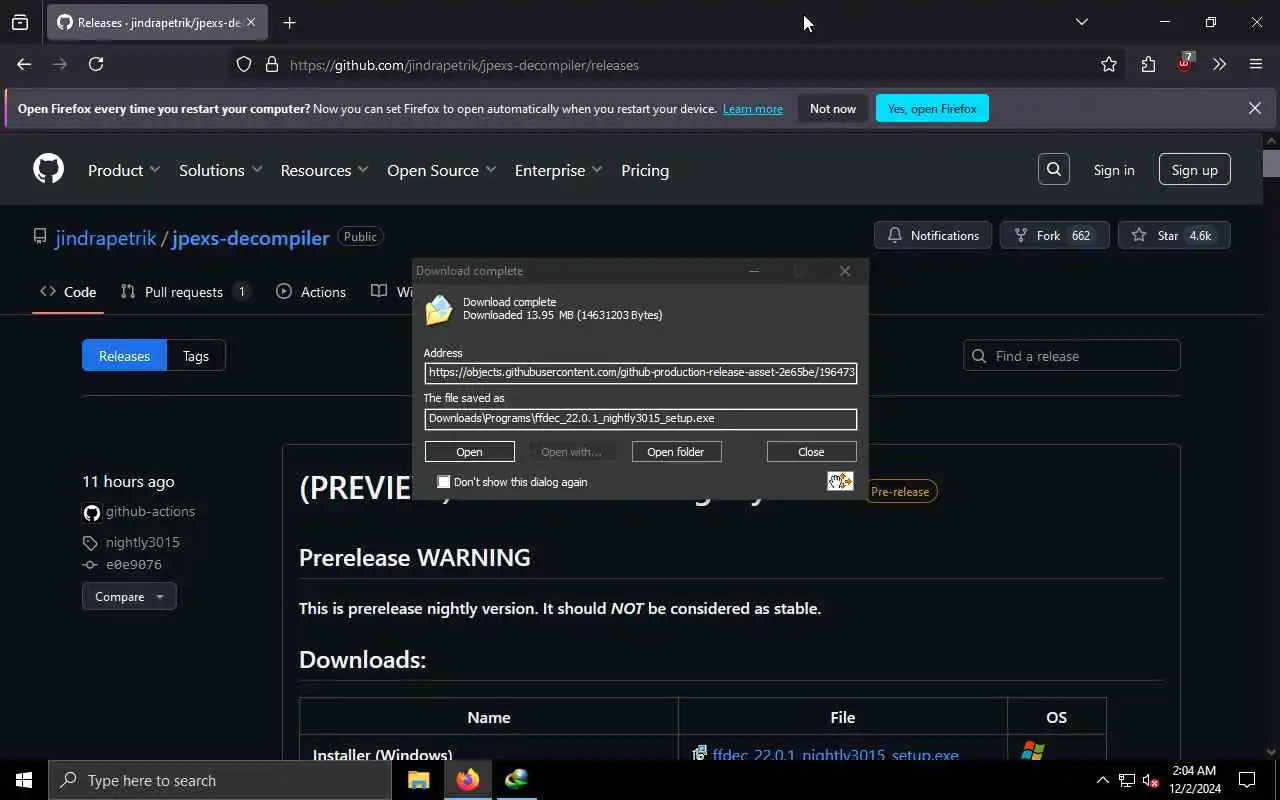Image resolution: width=1280 pixels, height=800 pixels.
Task: Expand the Open Source dropdown
Action: point(442,170)
